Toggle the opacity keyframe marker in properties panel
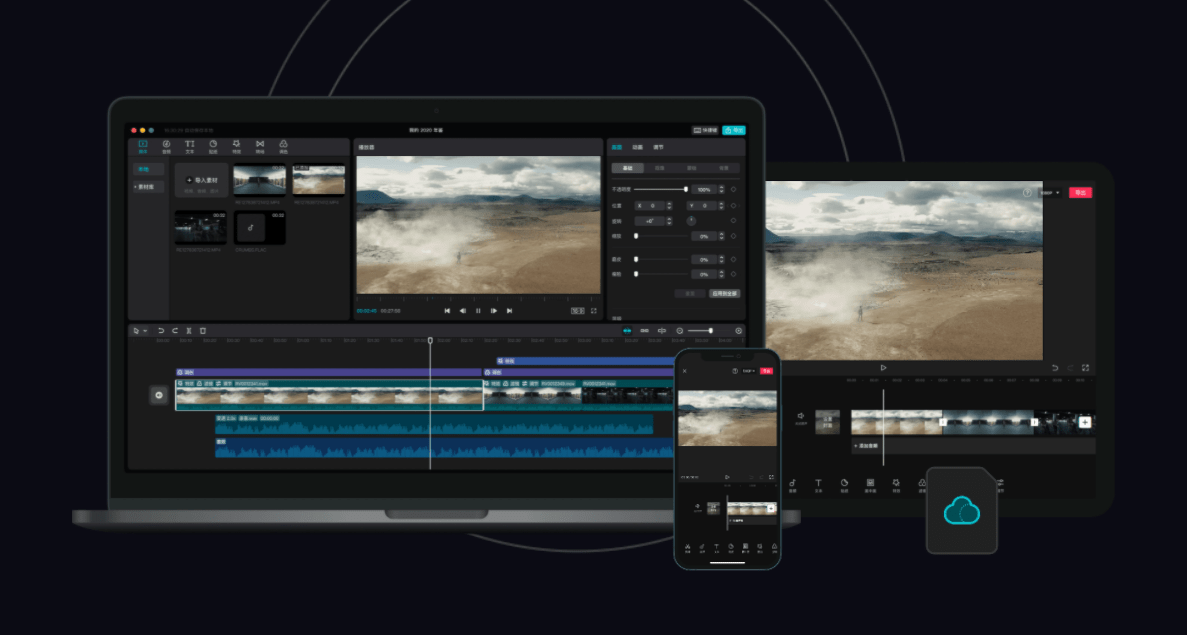Screen dimensions: 1187x635 [x=733, y=189]
